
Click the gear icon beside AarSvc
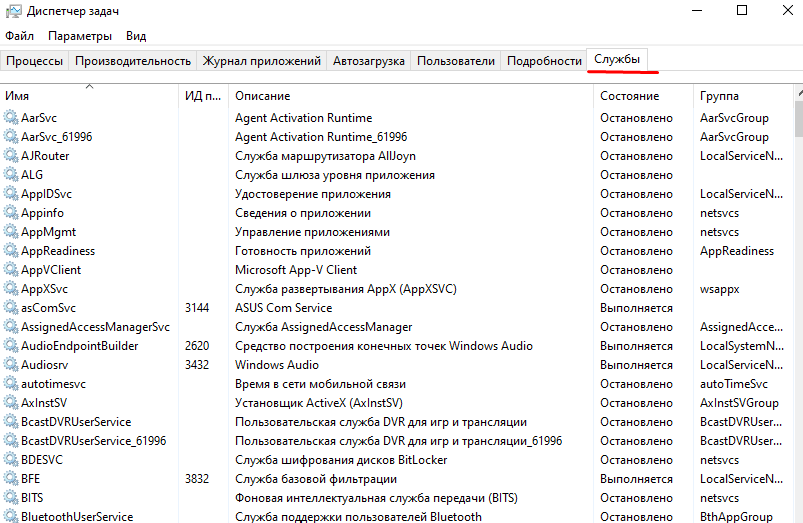(11, 118)
